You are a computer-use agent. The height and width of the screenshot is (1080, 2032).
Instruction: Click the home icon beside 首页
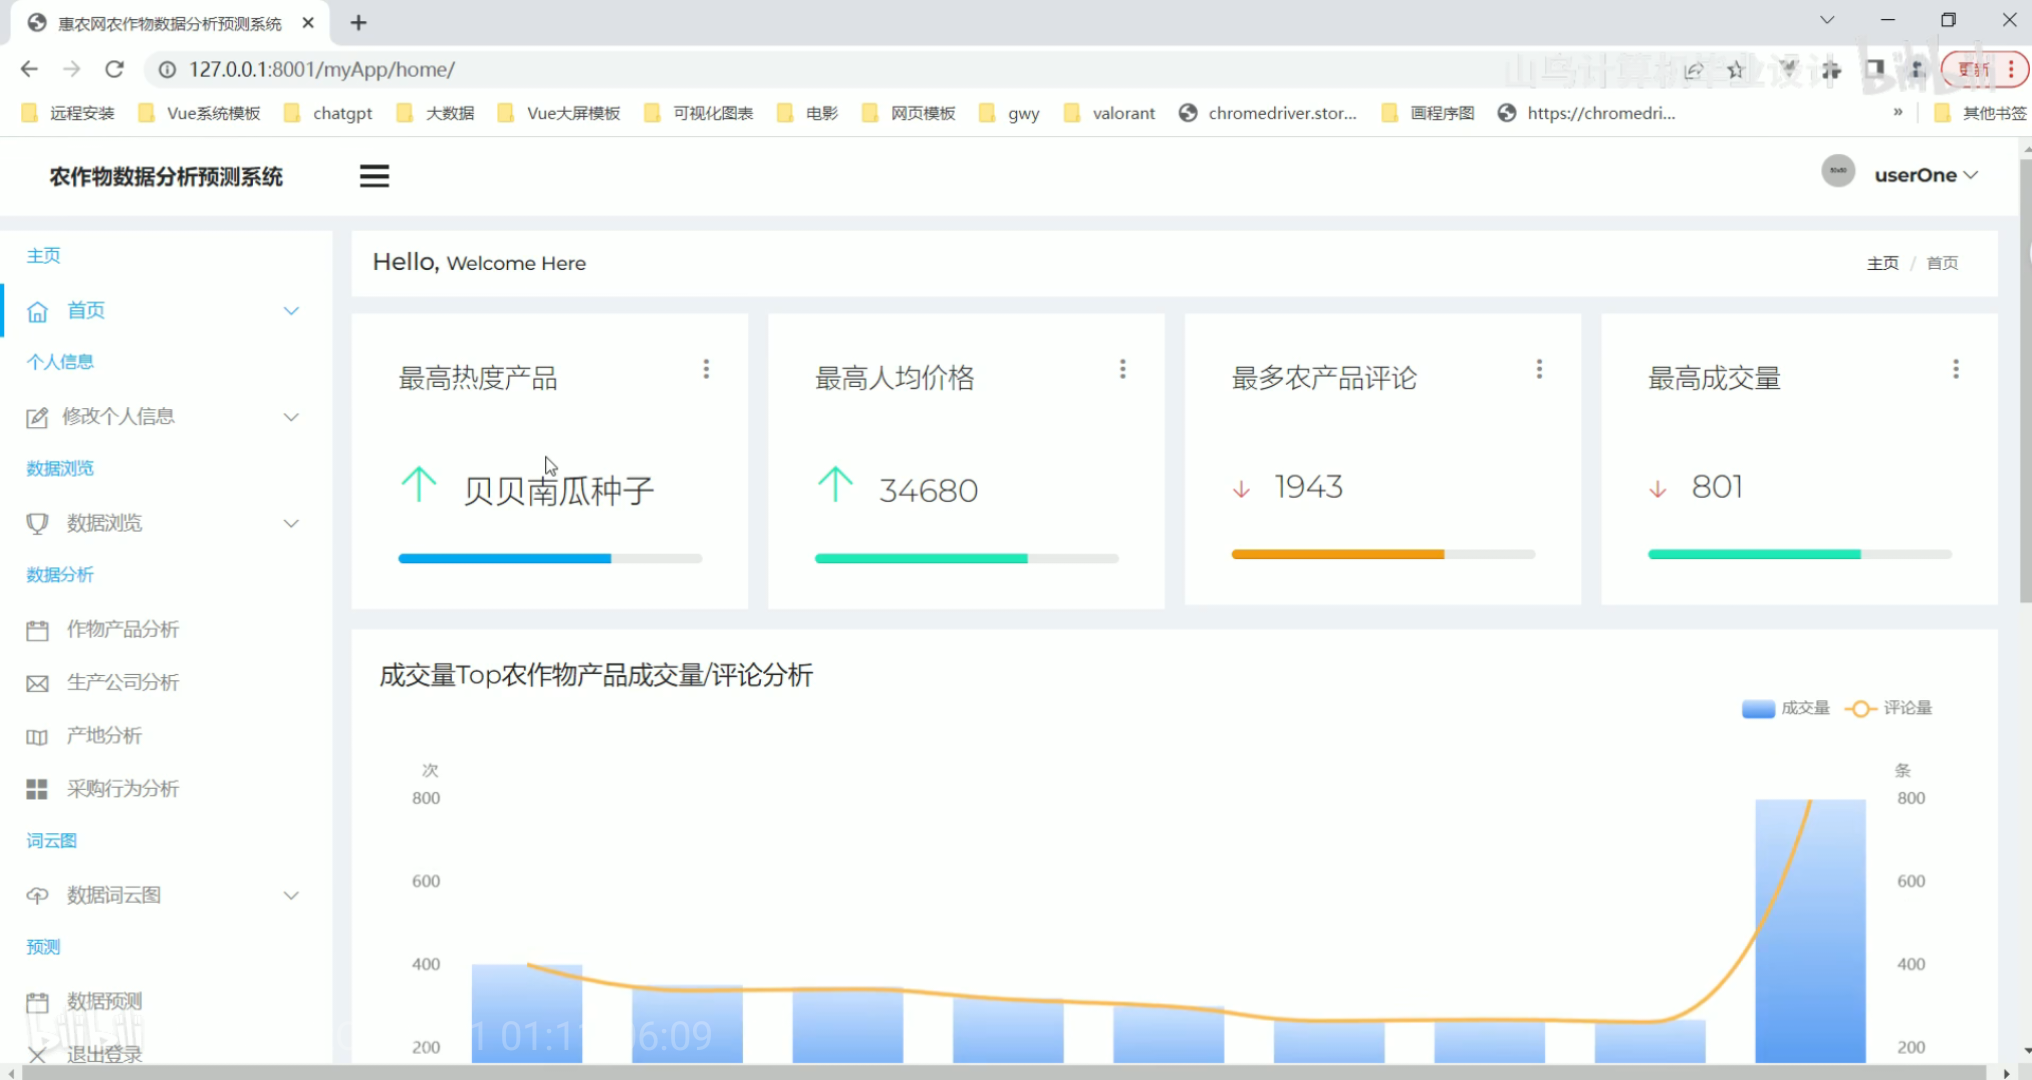tap(37, 312)
